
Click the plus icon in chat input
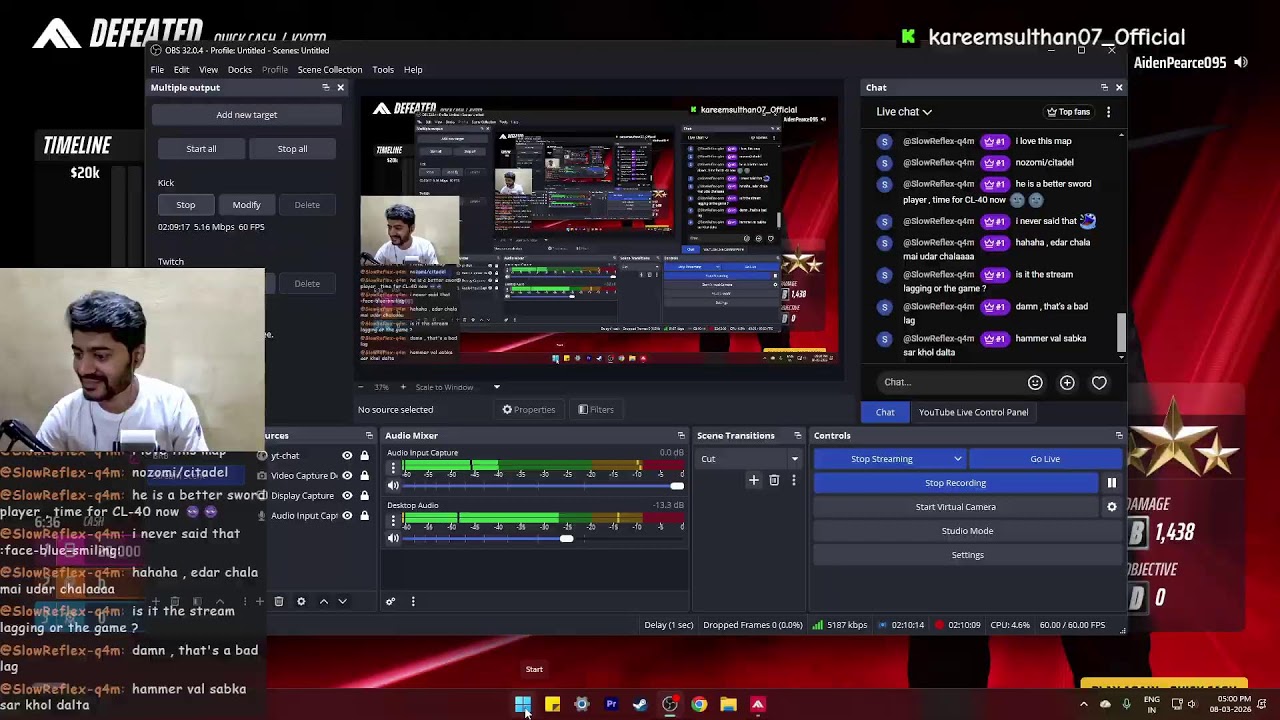pyautogui.click(x=1067, y=382)
